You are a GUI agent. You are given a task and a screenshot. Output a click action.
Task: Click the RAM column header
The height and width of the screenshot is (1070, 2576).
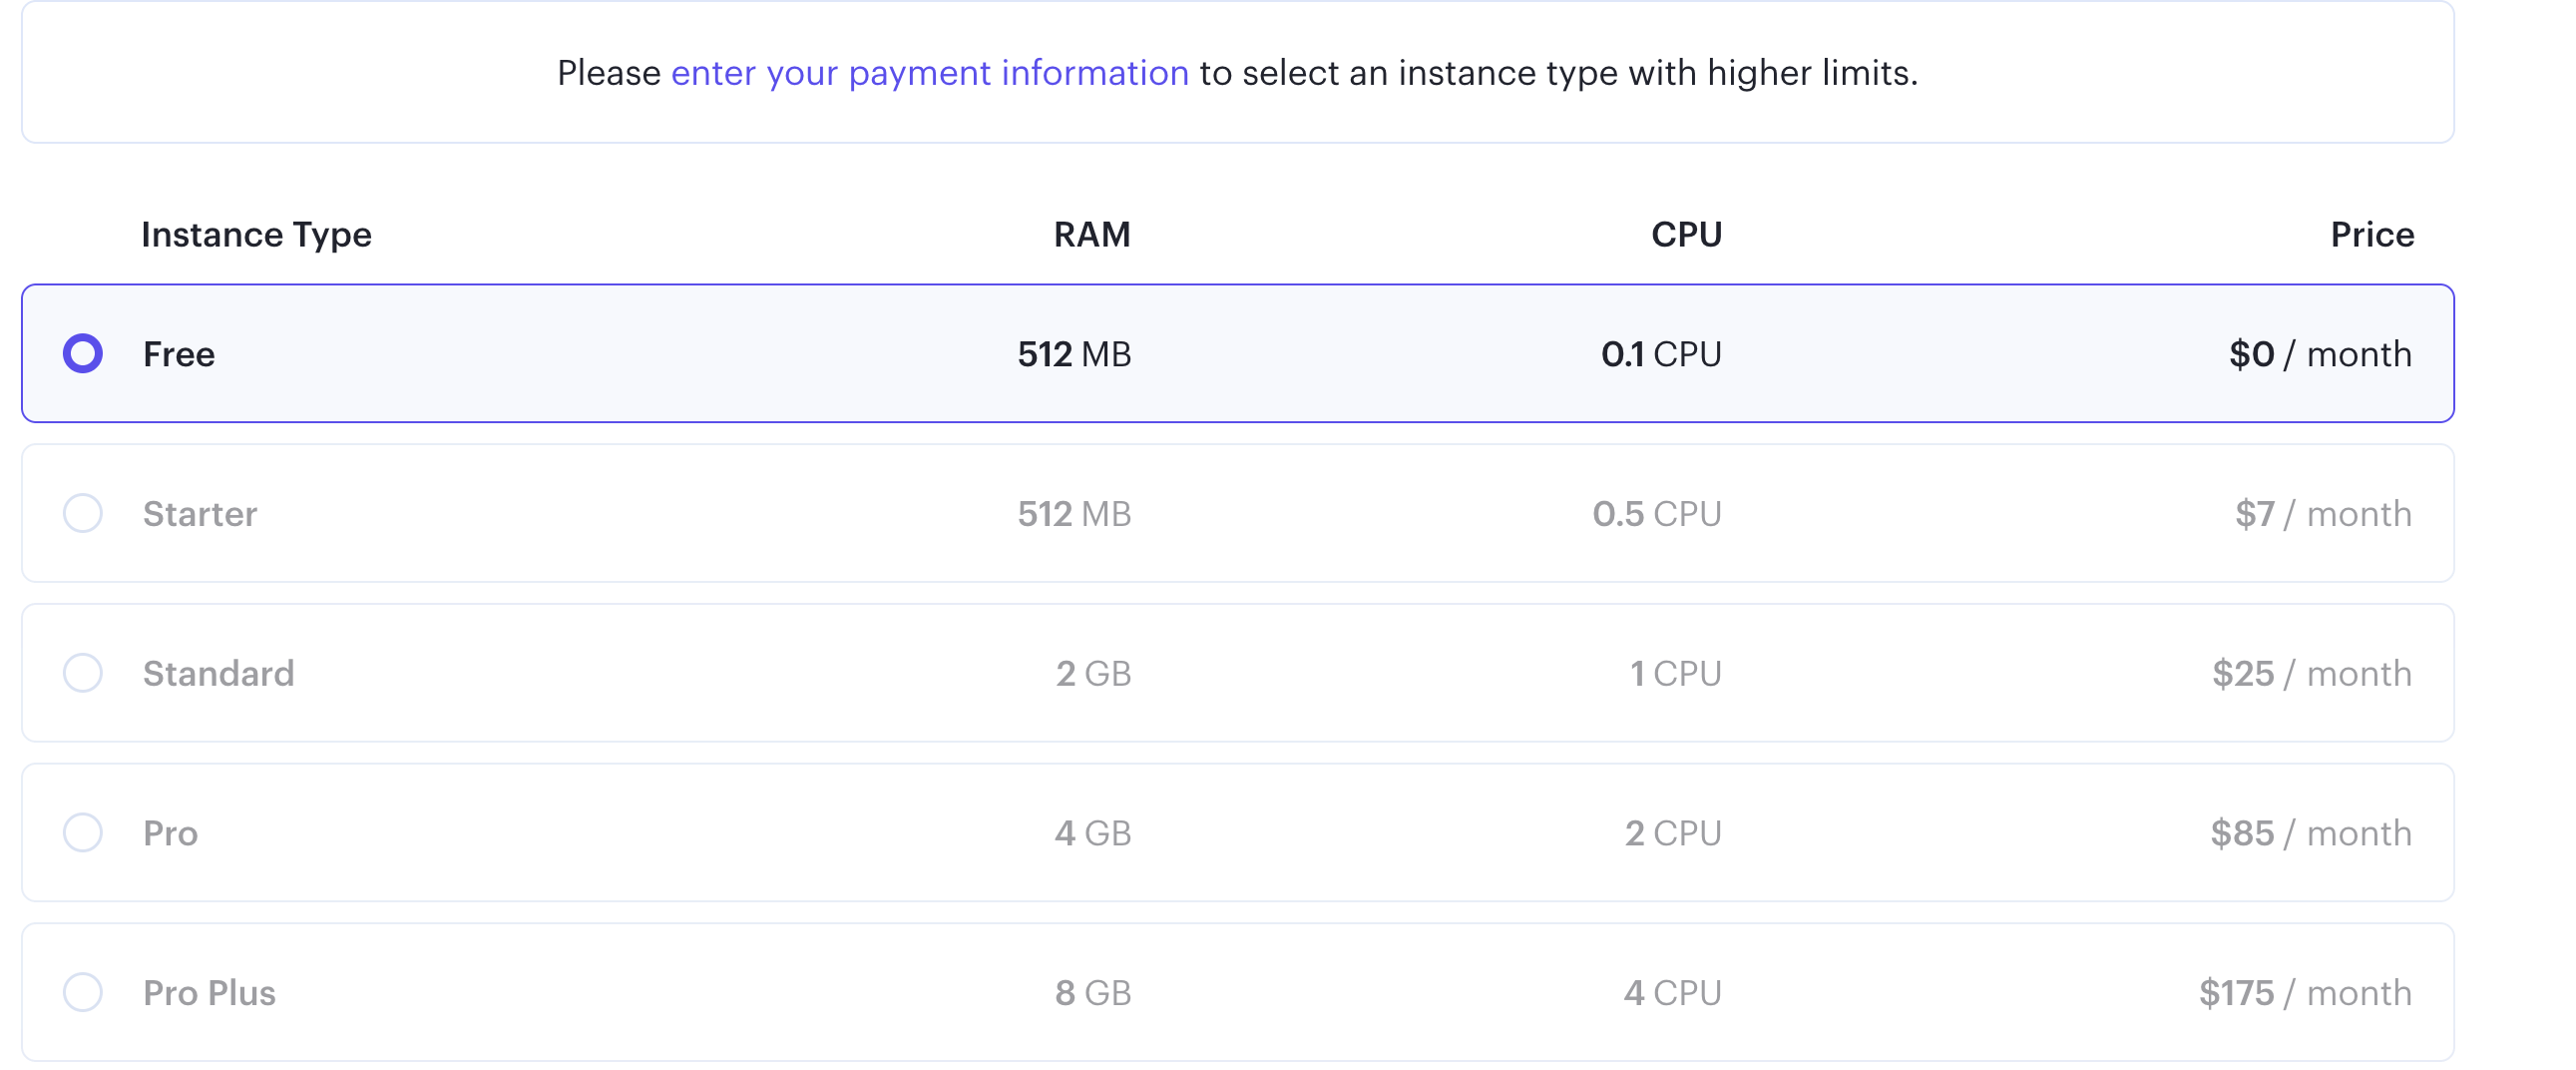(1091, 235)
